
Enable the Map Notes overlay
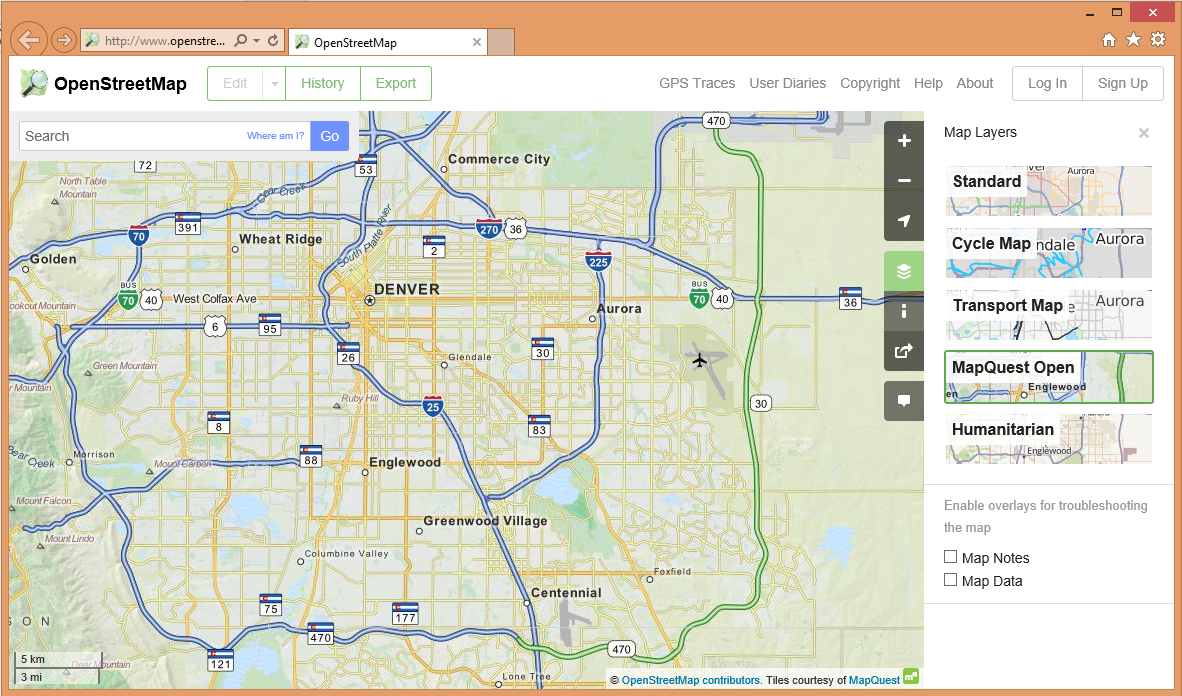pos(951,556)
